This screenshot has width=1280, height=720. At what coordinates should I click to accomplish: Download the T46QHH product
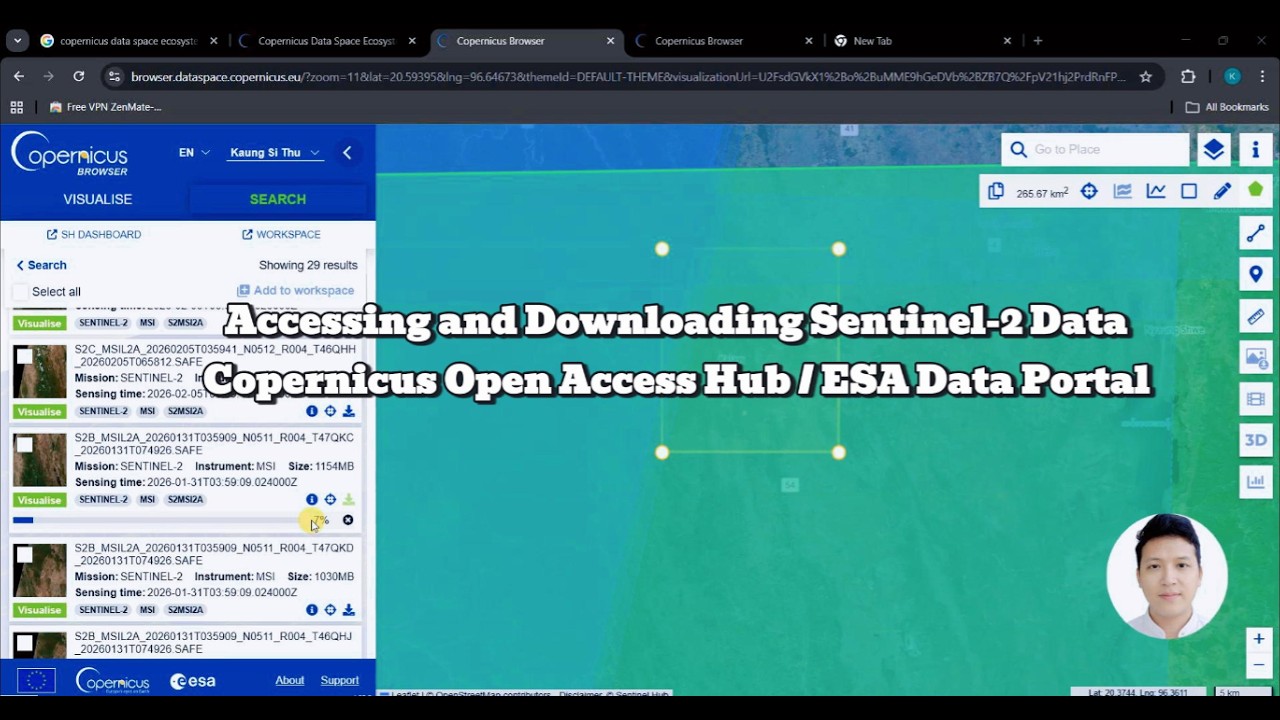point(348,411)
